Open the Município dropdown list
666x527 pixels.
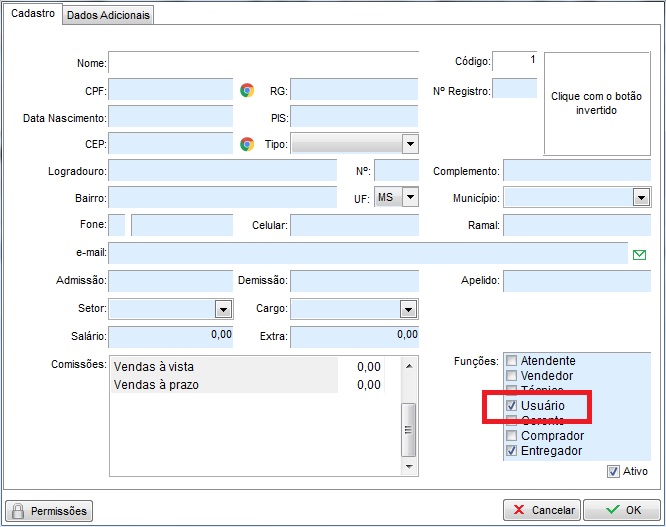click(x=641, y=198)
